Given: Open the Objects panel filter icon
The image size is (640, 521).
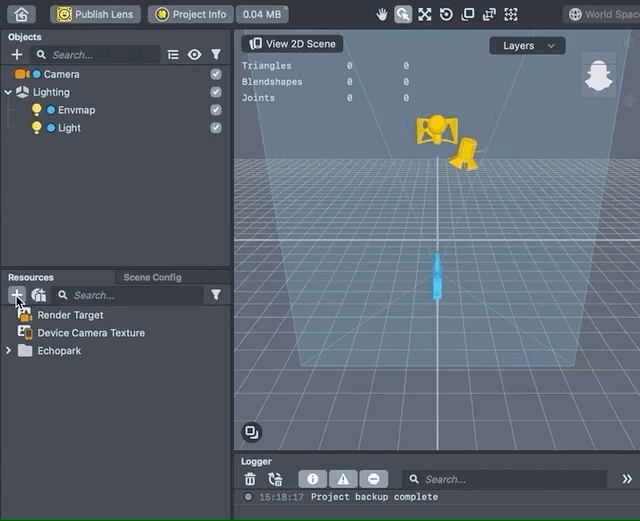Looking at the screenshot, I should [215, 55].
